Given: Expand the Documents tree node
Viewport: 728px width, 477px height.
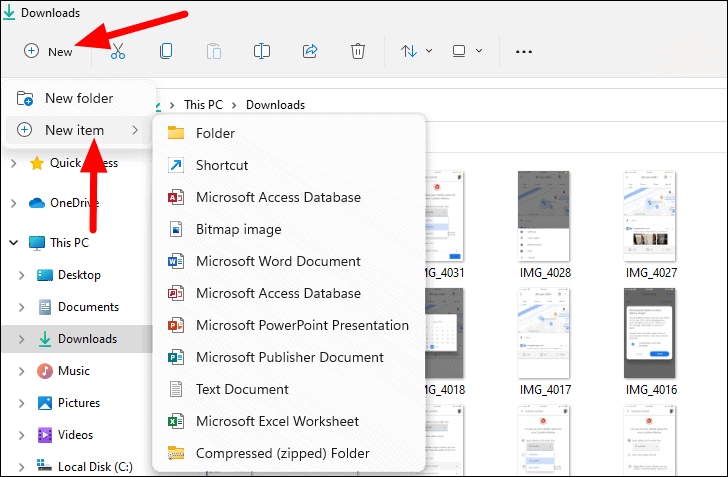Looking at the screenshot, I should tap(21, 307).
